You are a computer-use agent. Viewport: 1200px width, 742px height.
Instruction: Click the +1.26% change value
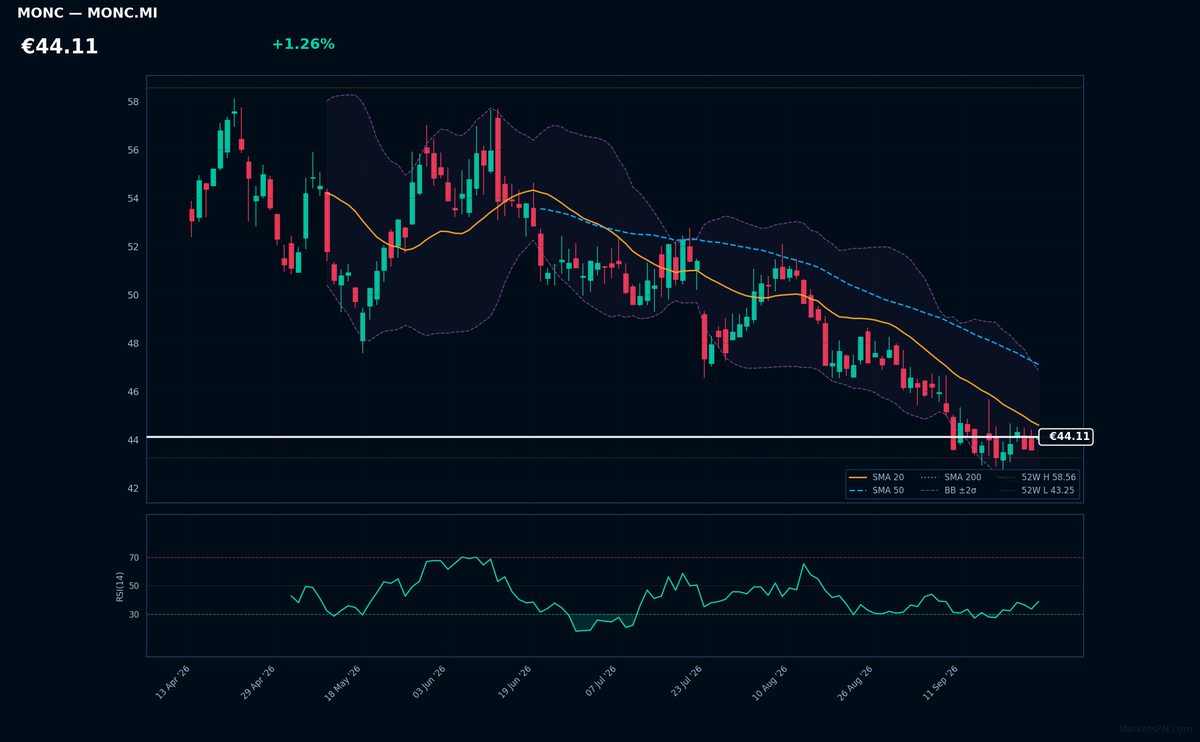303,44
